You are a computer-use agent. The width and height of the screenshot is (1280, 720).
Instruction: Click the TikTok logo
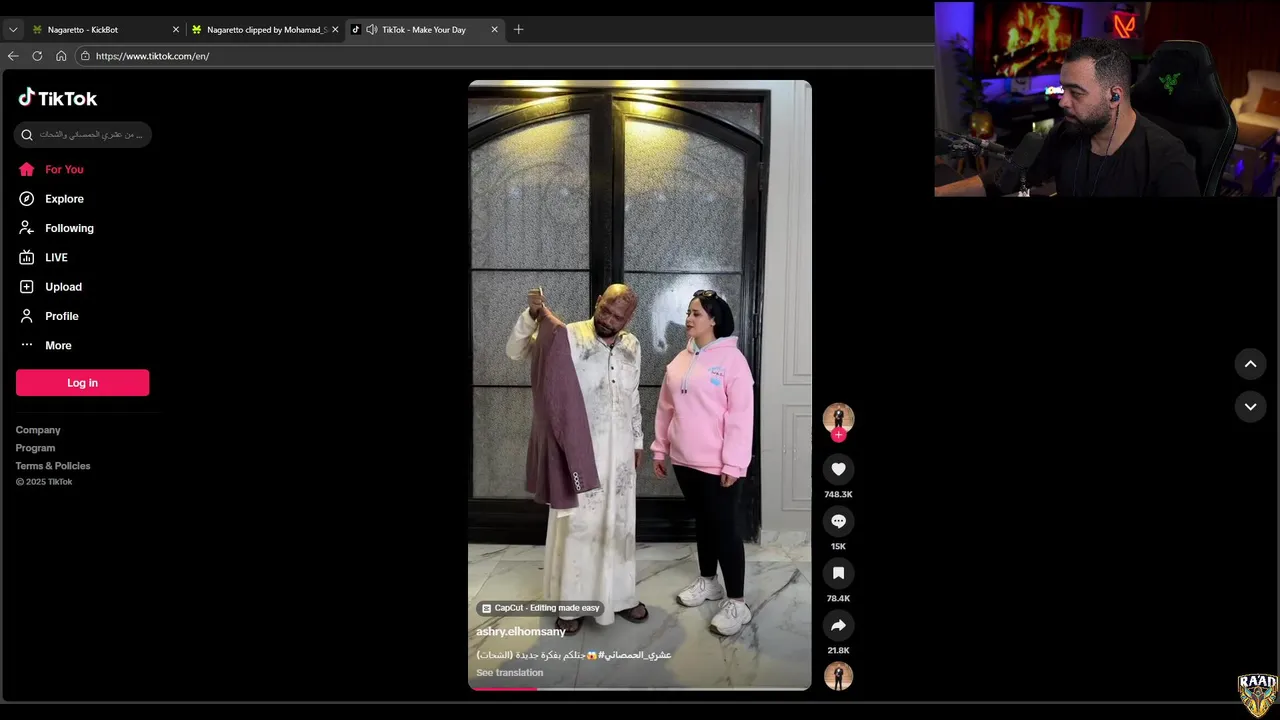pos(58,98)
